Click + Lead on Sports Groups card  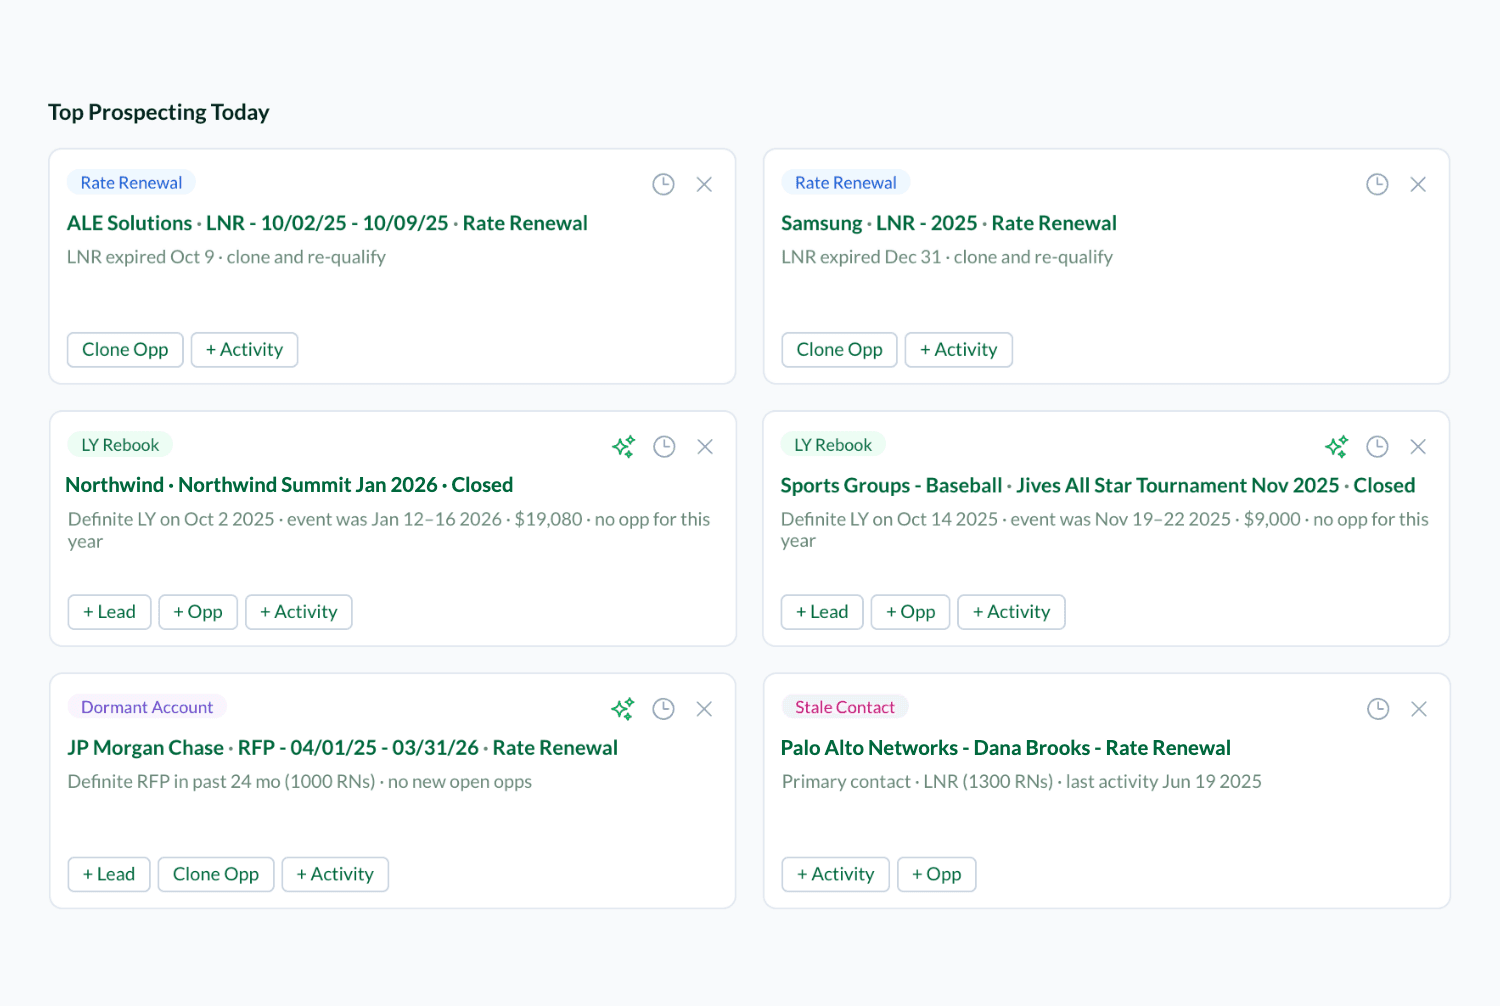point(822,612)
